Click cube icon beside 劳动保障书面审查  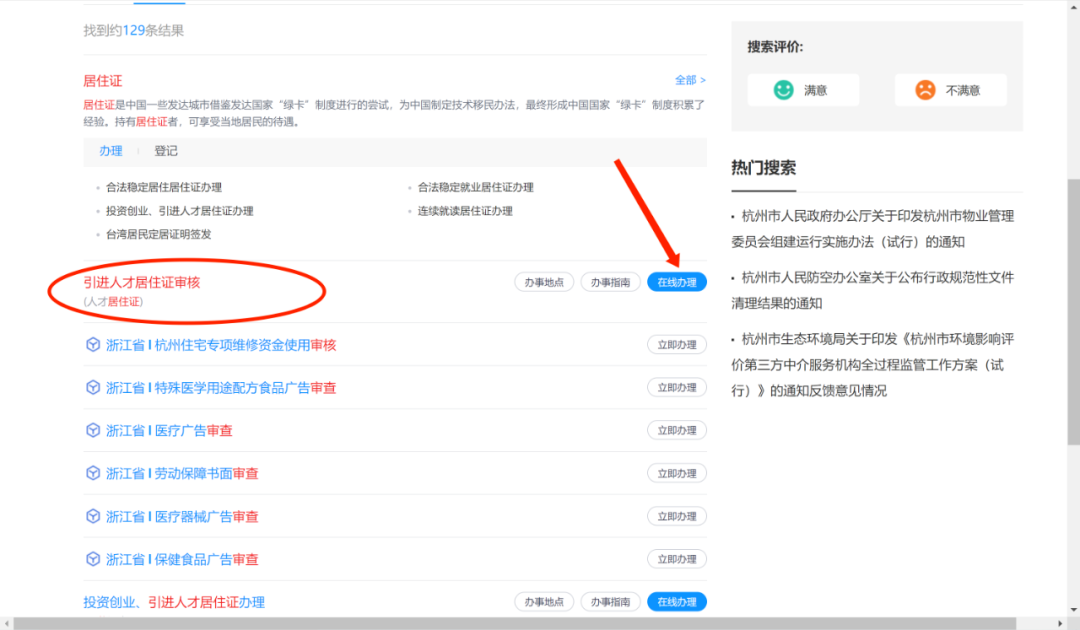pyautogui.click(x=93, y=474)
